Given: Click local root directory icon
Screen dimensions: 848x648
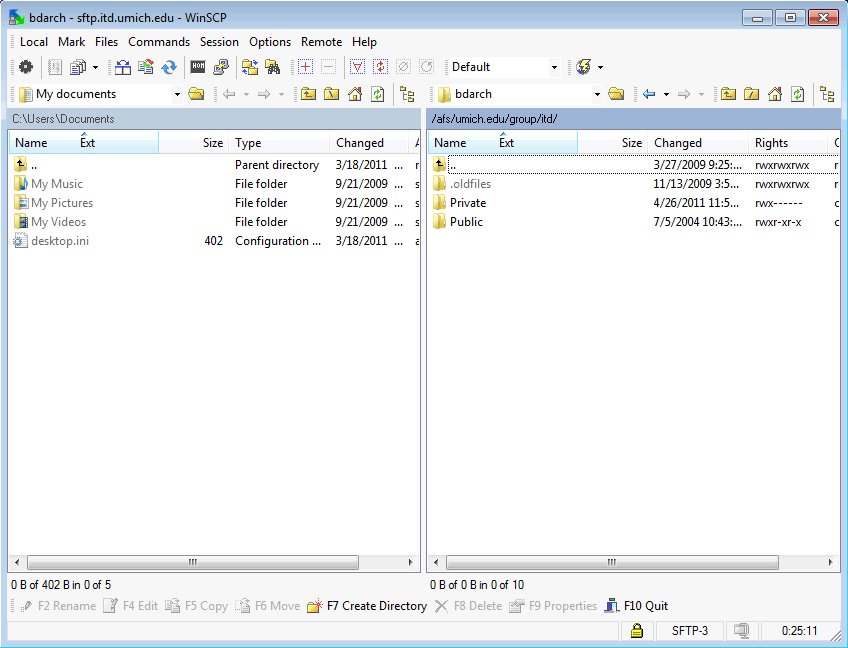Looking at the screenshot, I should pyautogui.click(x=331, y=94).
